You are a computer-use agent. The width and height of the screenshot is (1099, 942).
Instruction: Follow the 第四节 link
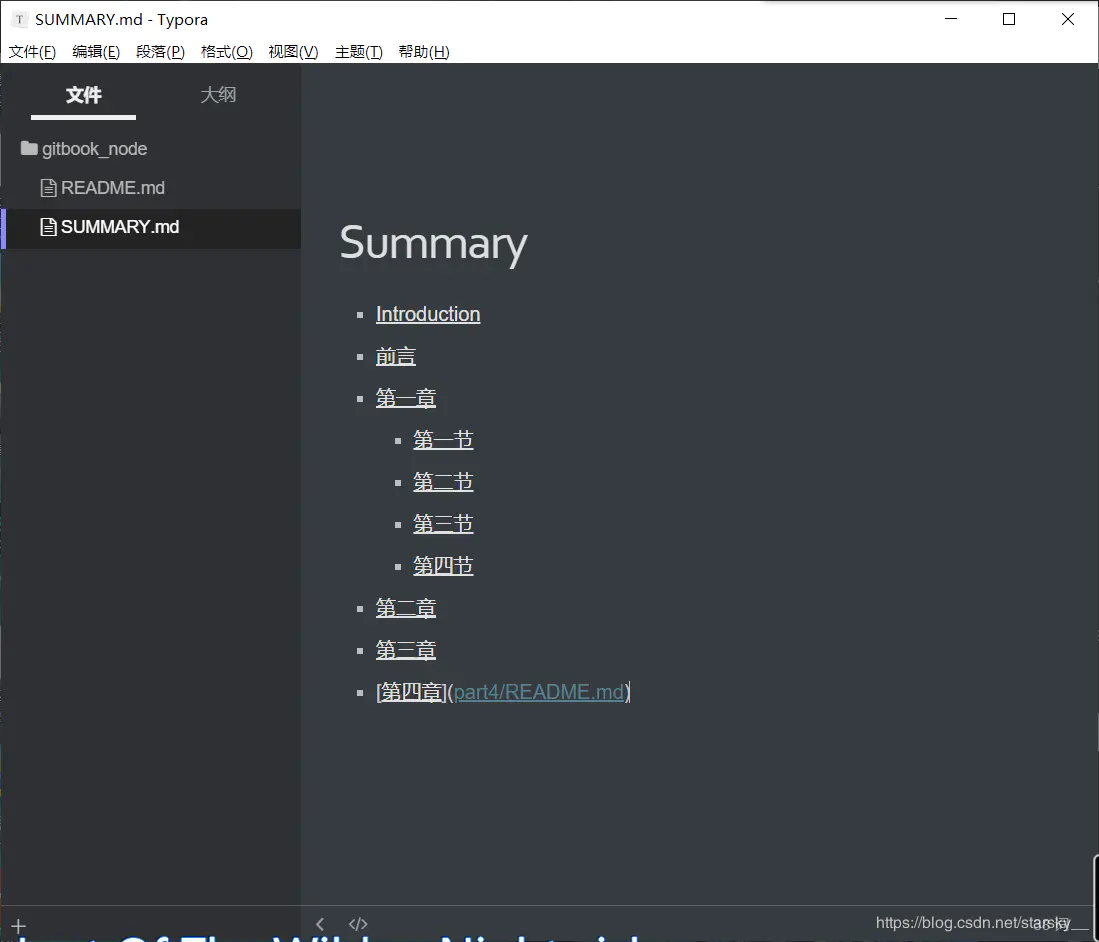pyautogui.click(x=443, y=566)
